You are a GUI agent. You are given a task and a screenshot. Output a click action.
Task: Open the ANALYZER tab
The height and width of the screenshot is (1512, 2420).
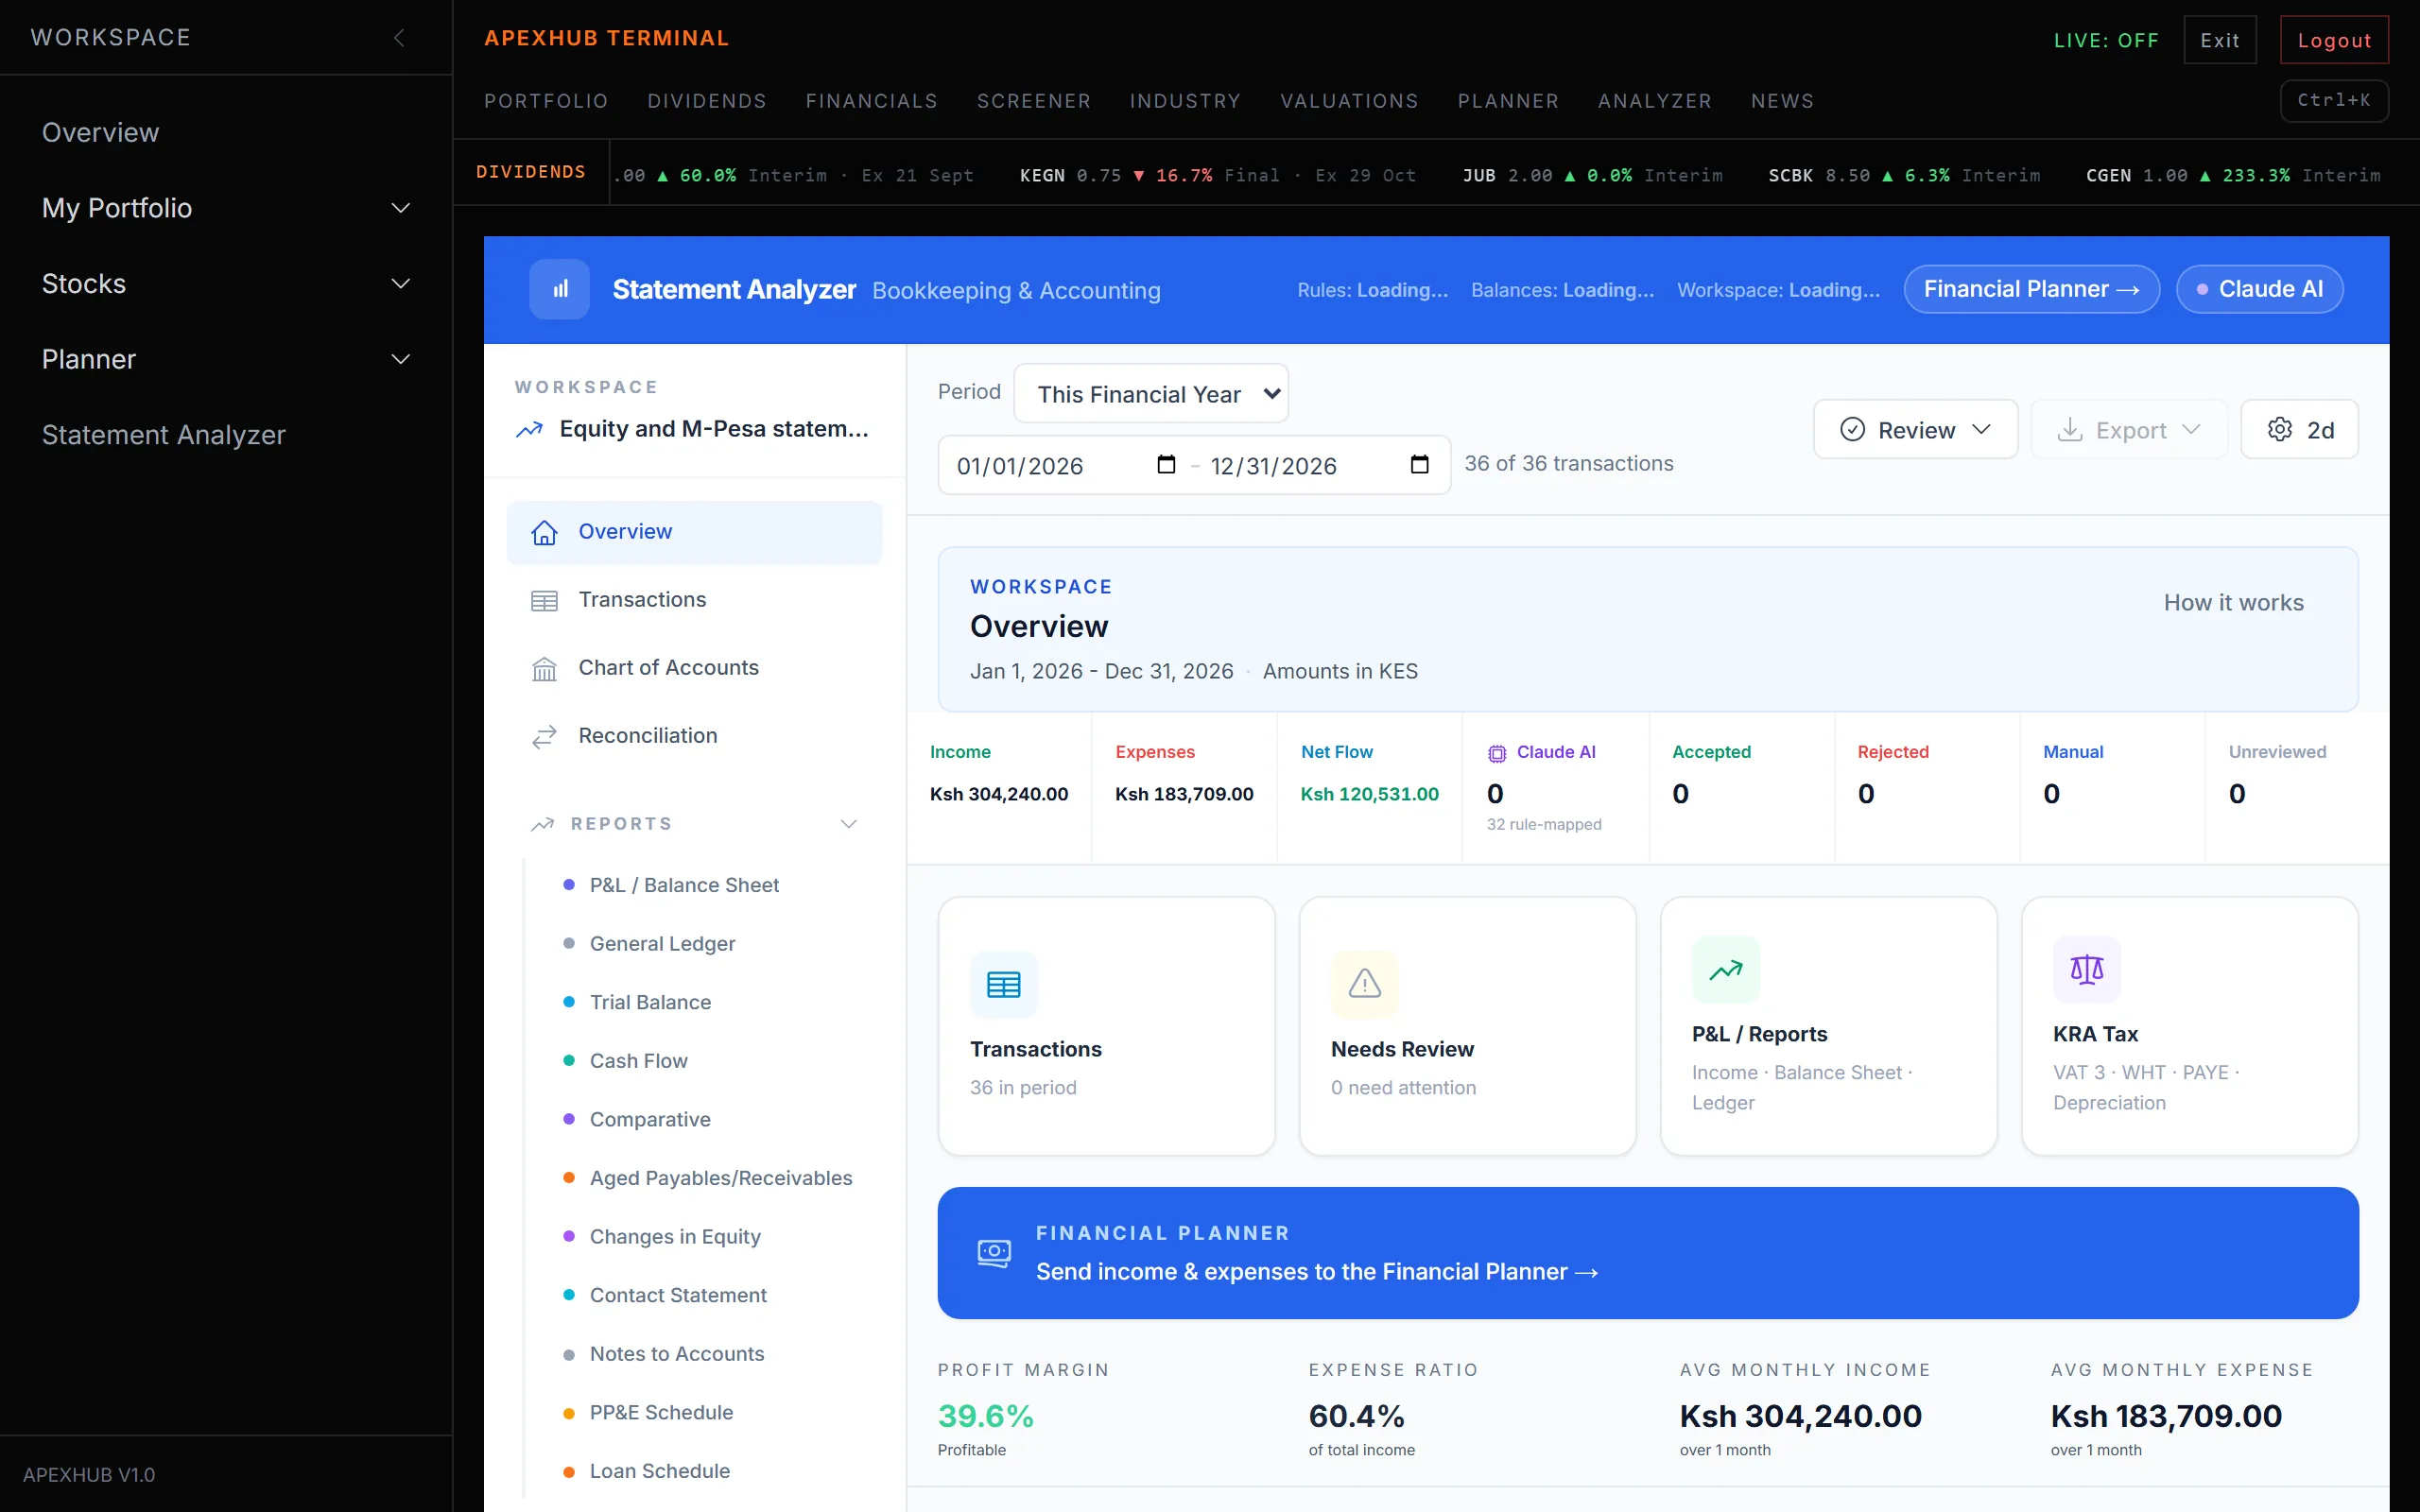click(1655, 101)
